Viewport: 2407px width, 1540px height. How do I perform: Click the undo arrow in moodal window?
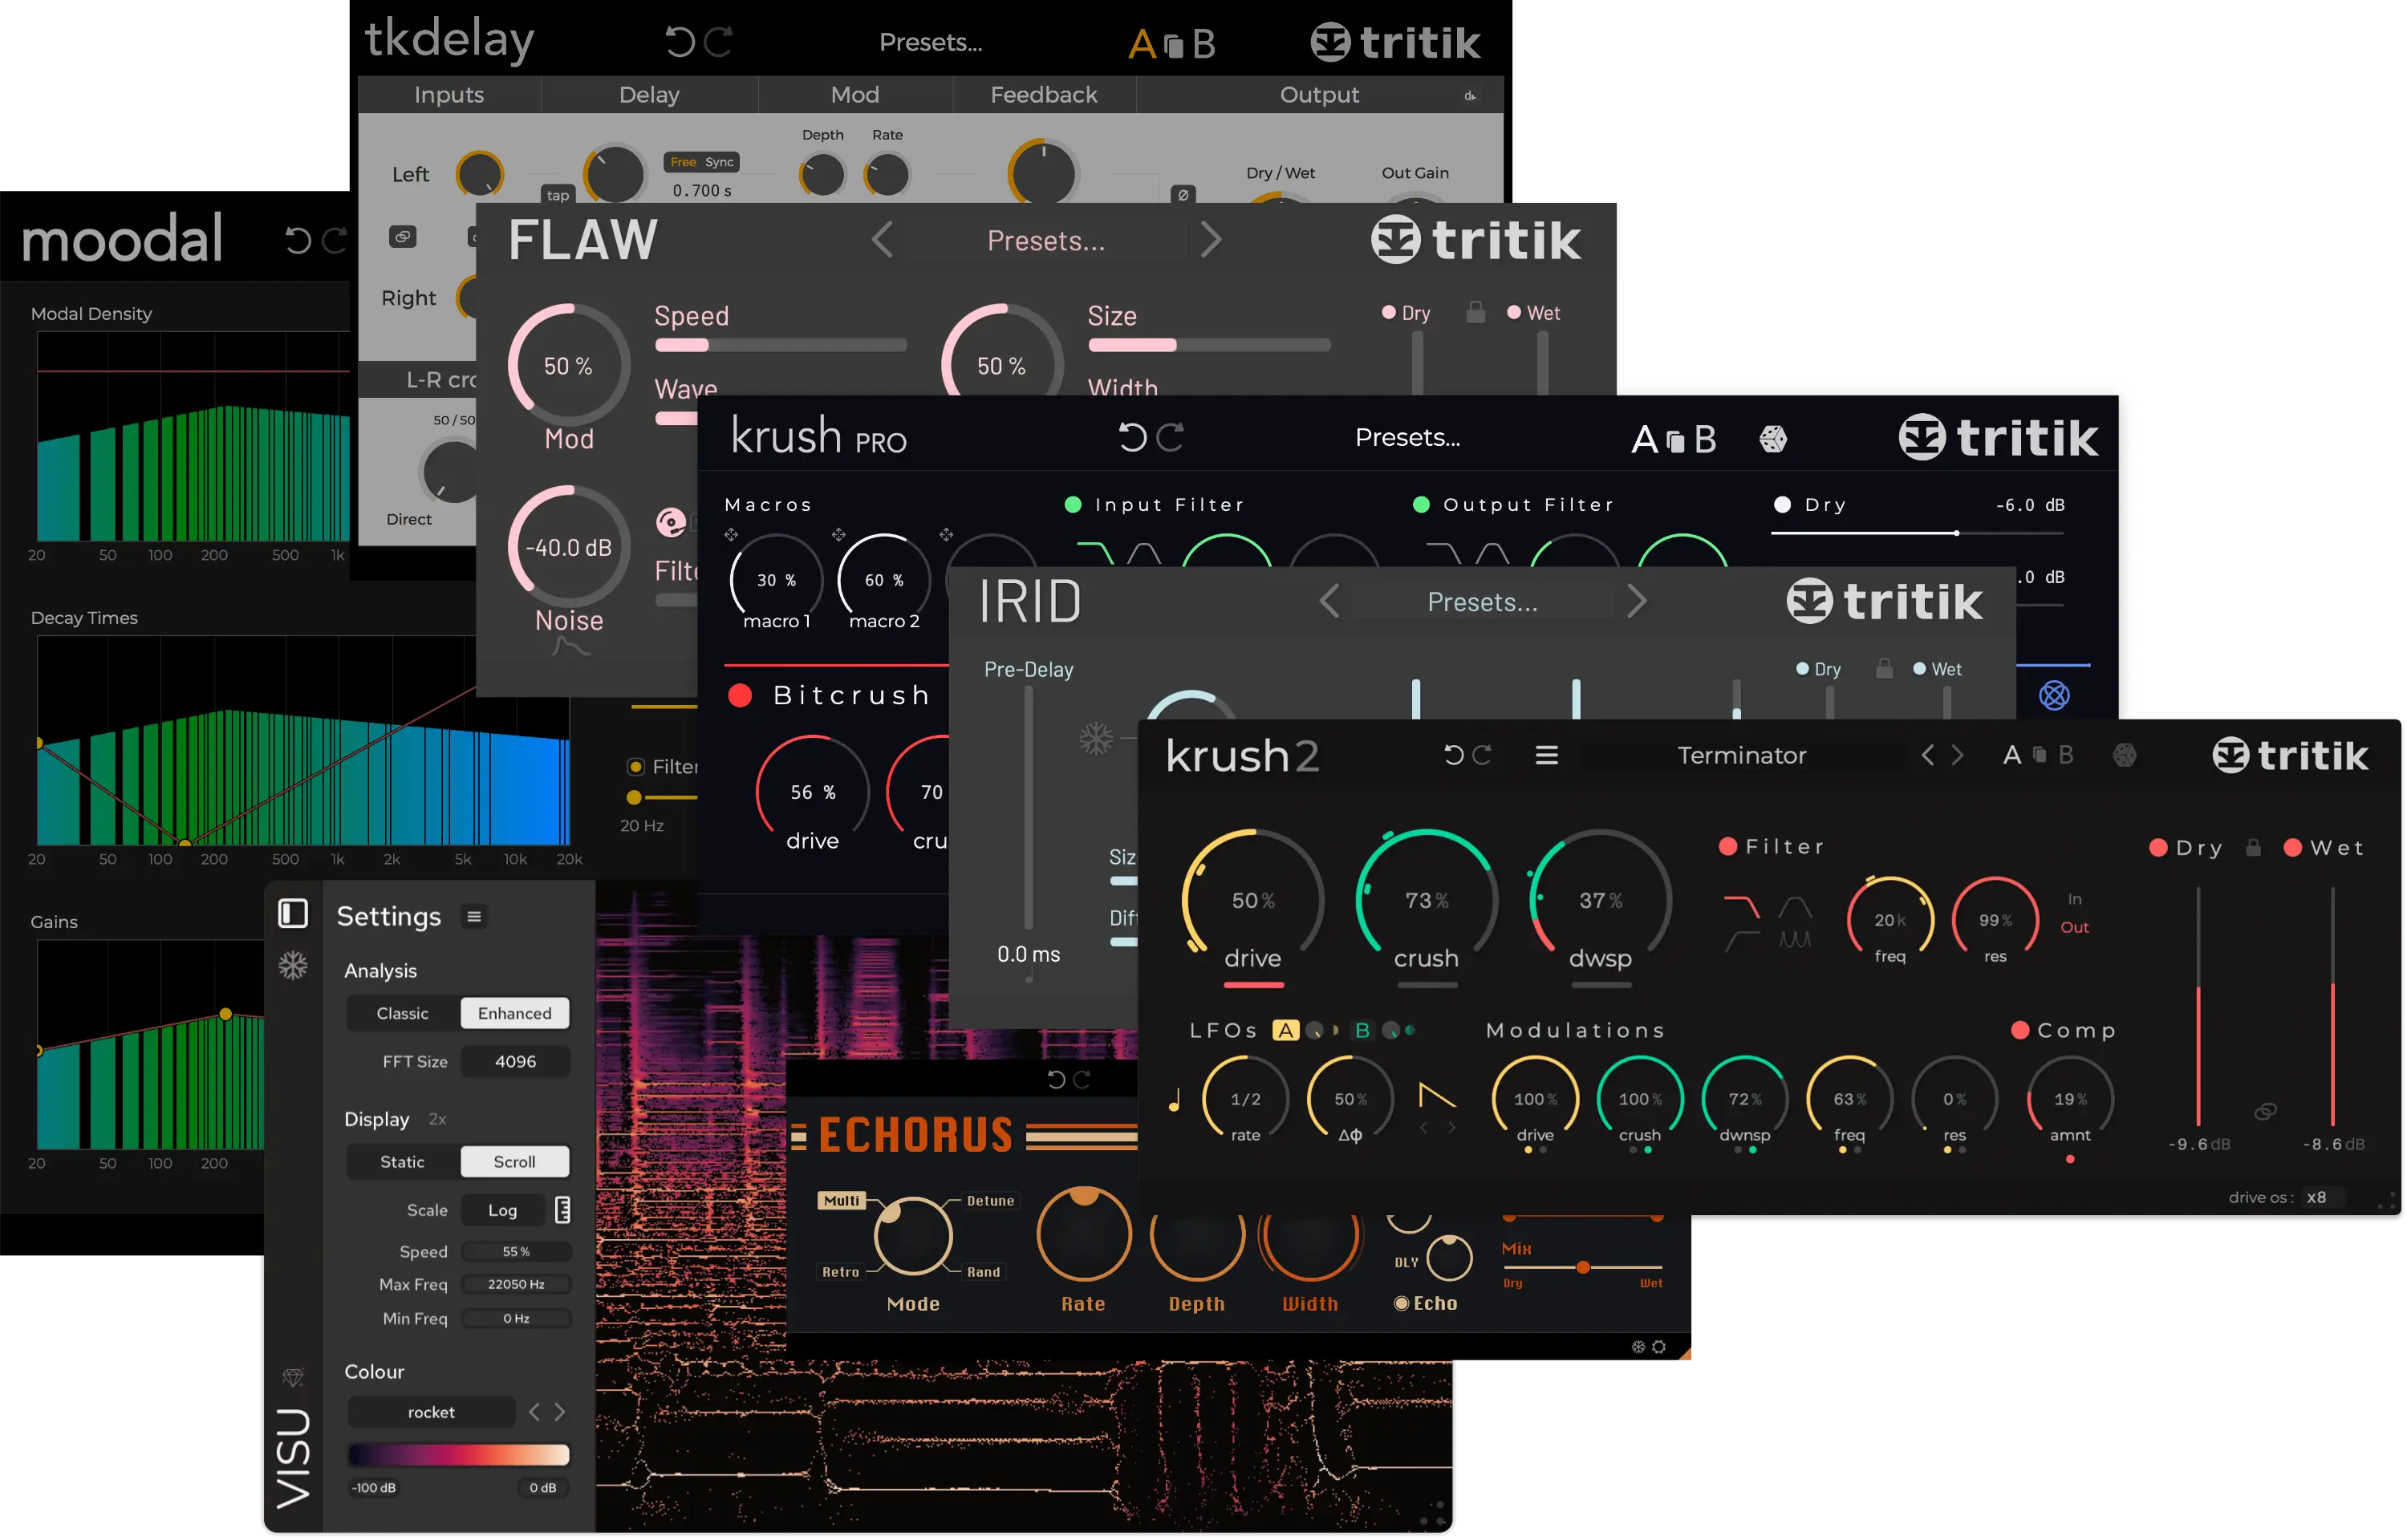pyautogui.click(x=298, y=240)
